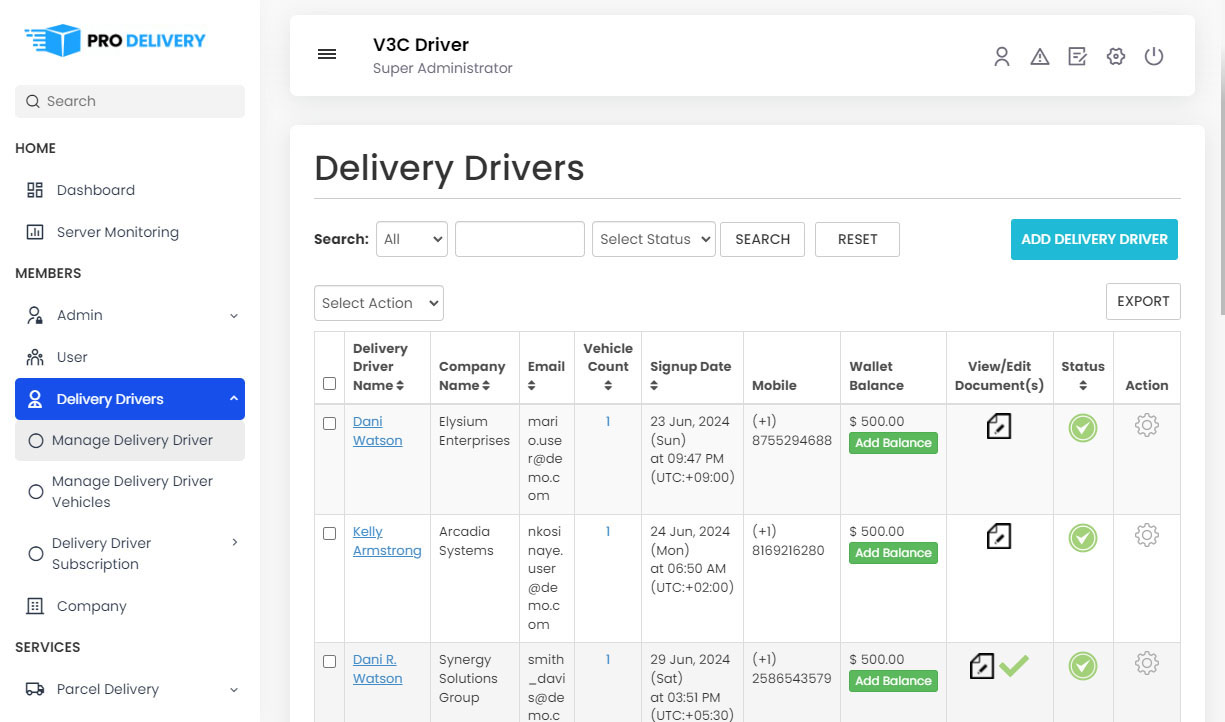The width and height of the screenshot is (1225, 722).
Task: Click Add Balance for Kelly Armstrong
Action: click(x=893, y=552)
